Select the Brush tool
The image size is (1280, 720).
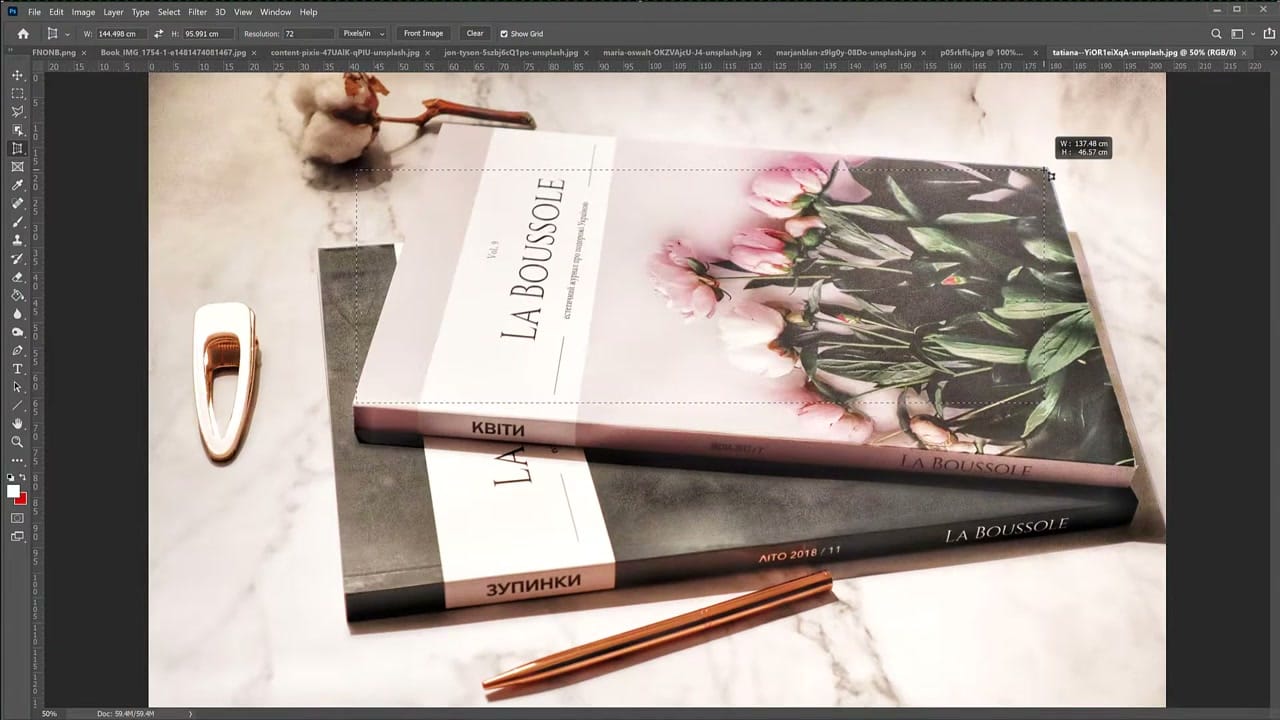[17, 222]
